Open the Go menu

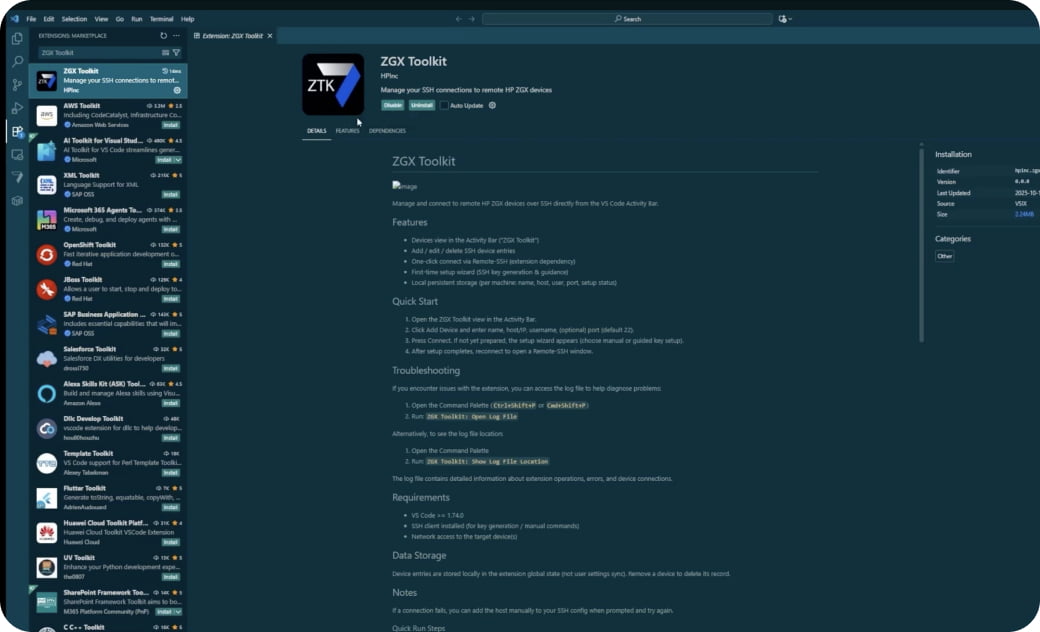click(120, 19)
